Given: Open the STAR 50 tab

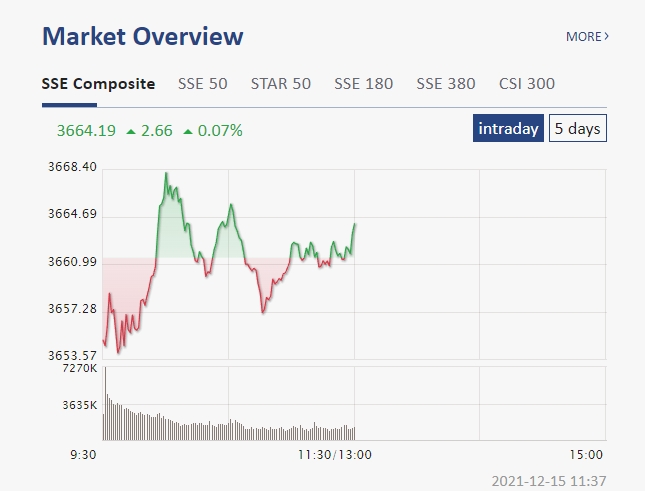Looking at the screenshot, I should [x=280, y=84].
